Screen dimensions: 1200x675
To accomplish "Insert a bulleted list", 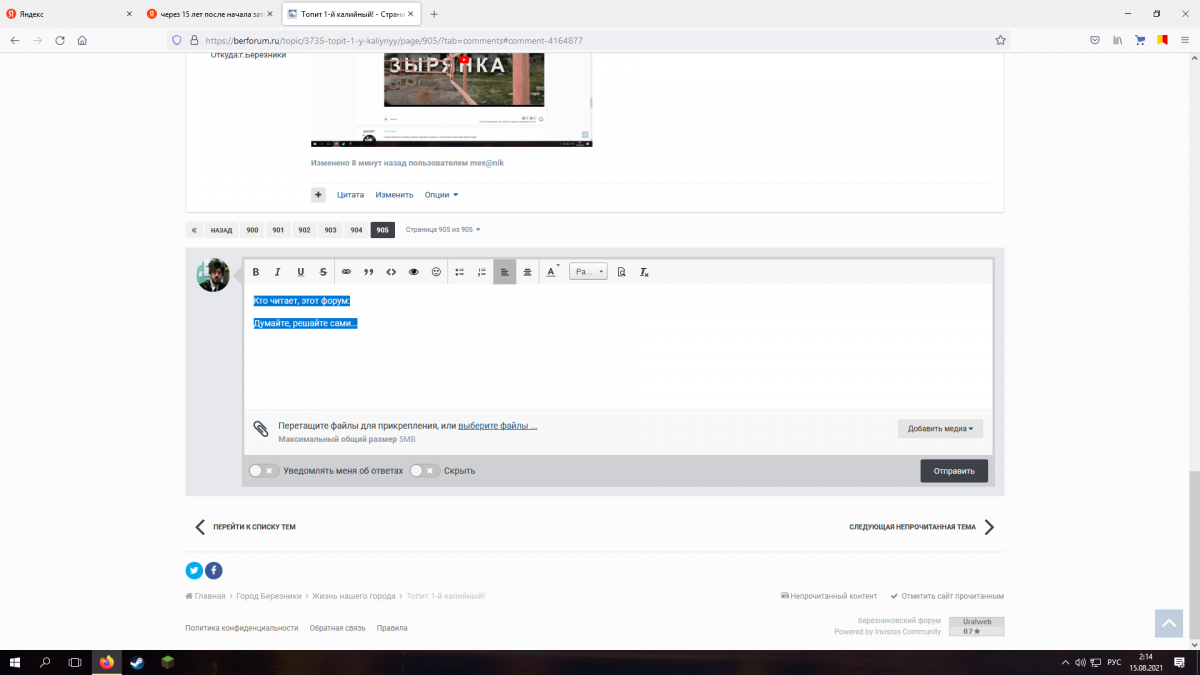I will [460, 272].
